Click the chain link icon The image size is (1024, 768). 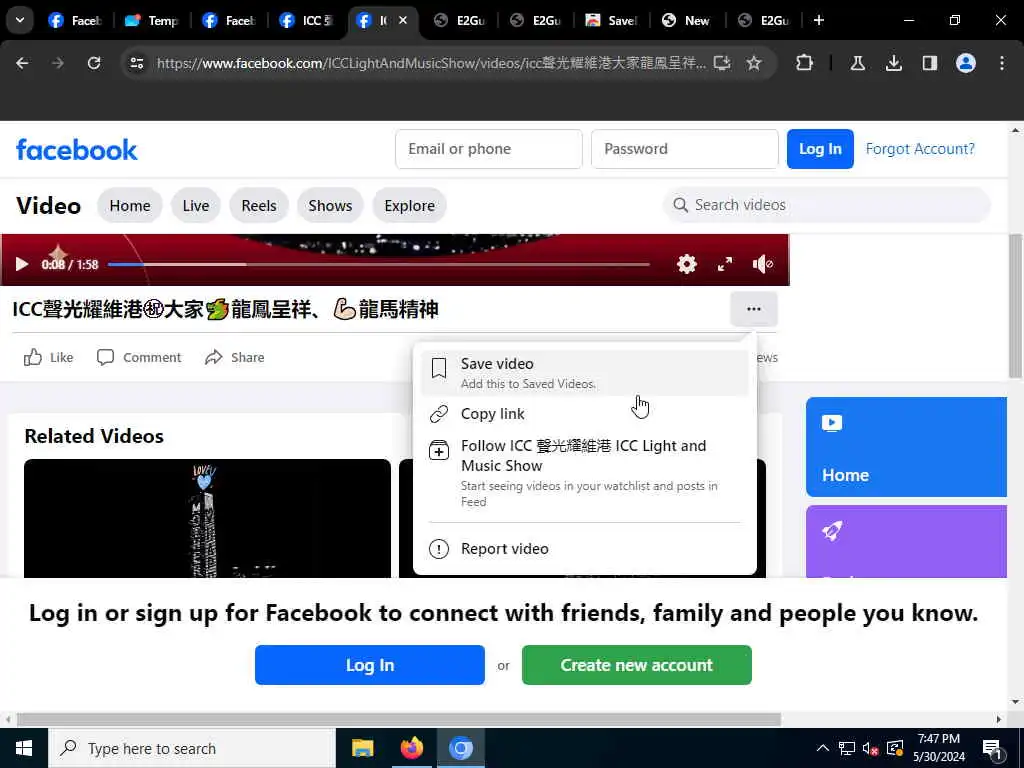click(439, 413)
